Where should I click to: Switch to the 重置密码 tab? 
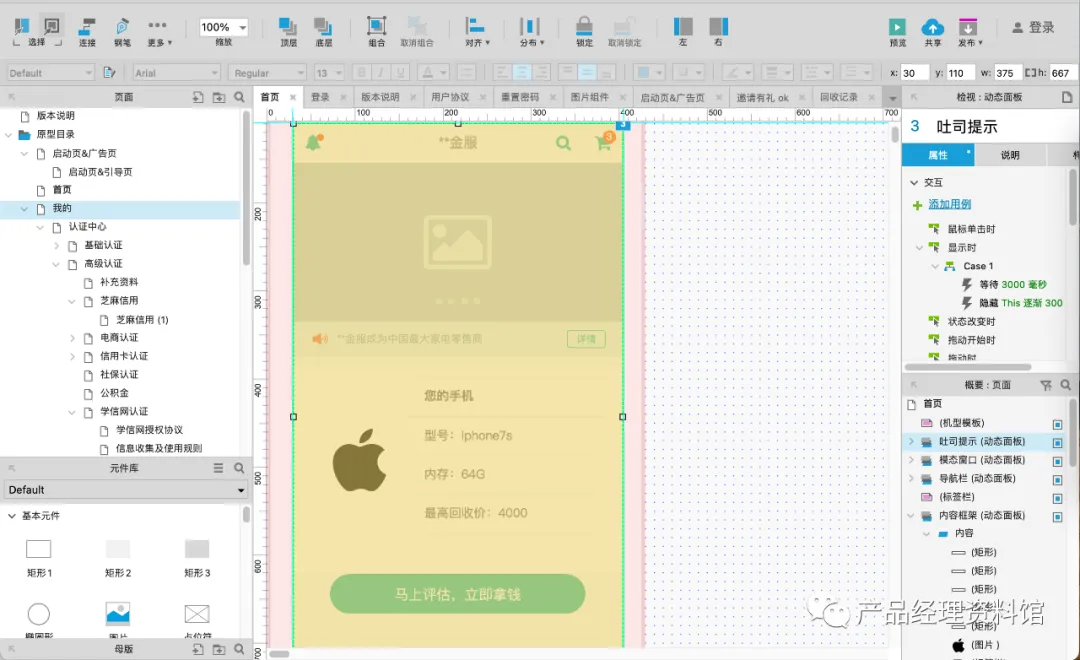520,97
